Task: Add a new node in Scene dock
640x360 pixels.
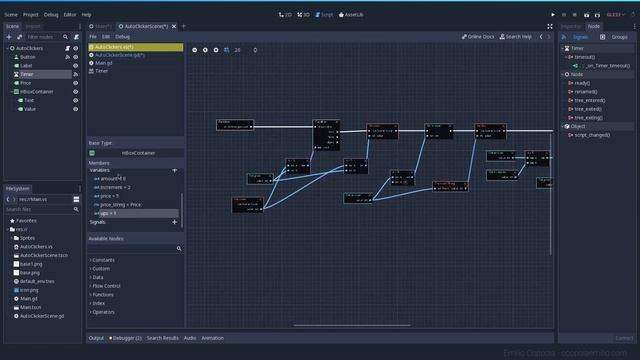Action: [9, 37]
